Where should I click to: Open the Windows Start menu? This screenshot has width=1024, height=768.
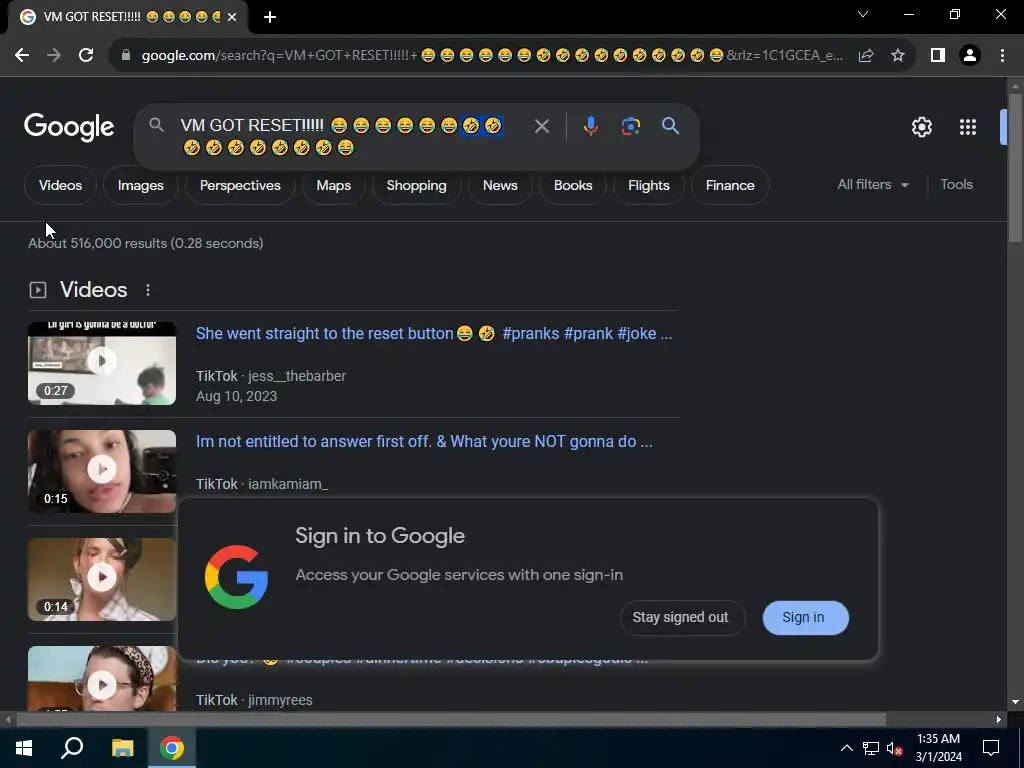click(24, 748)
